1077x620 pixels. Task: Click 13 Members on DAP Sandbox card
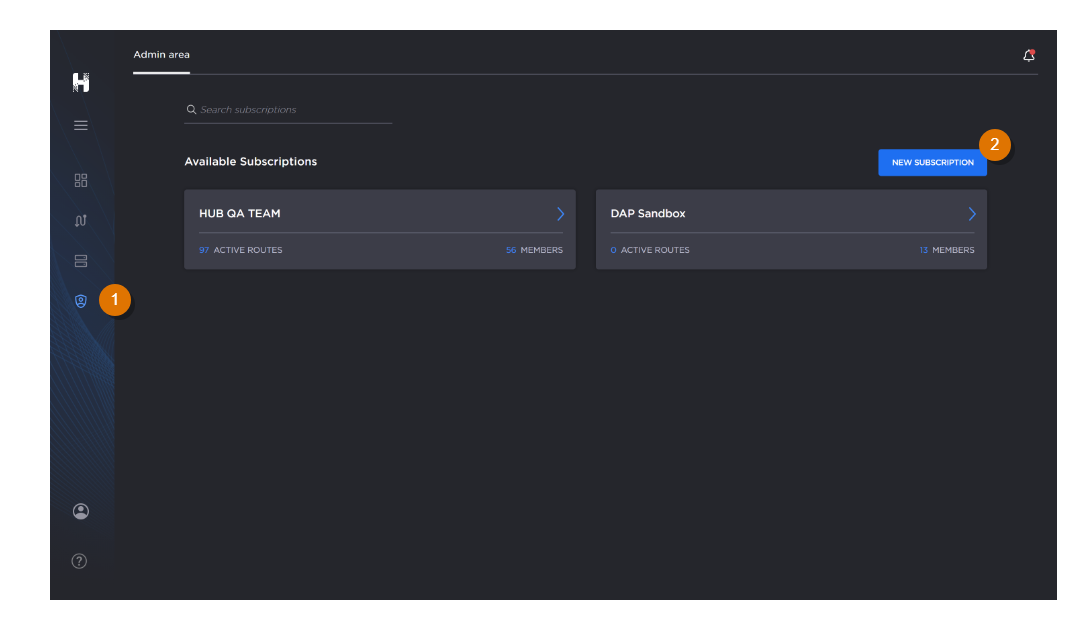pos(947,250)
